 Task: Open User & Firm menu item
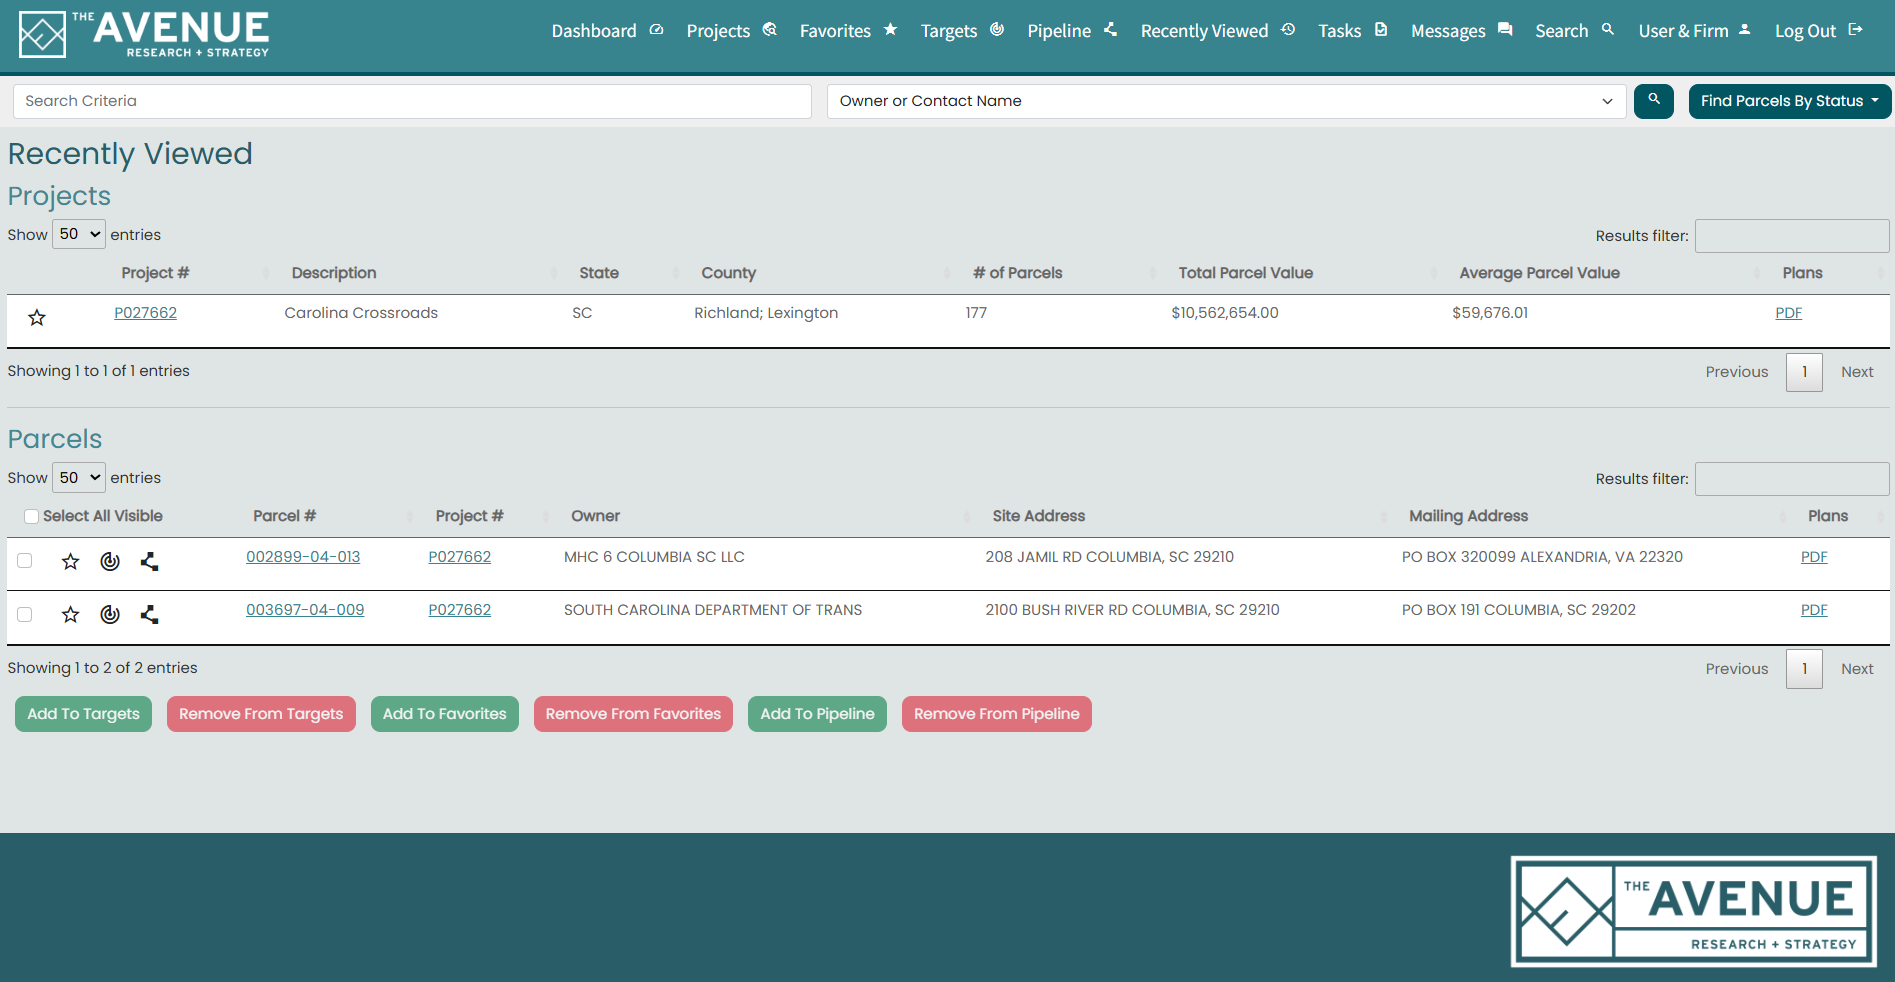[1694, 31]
